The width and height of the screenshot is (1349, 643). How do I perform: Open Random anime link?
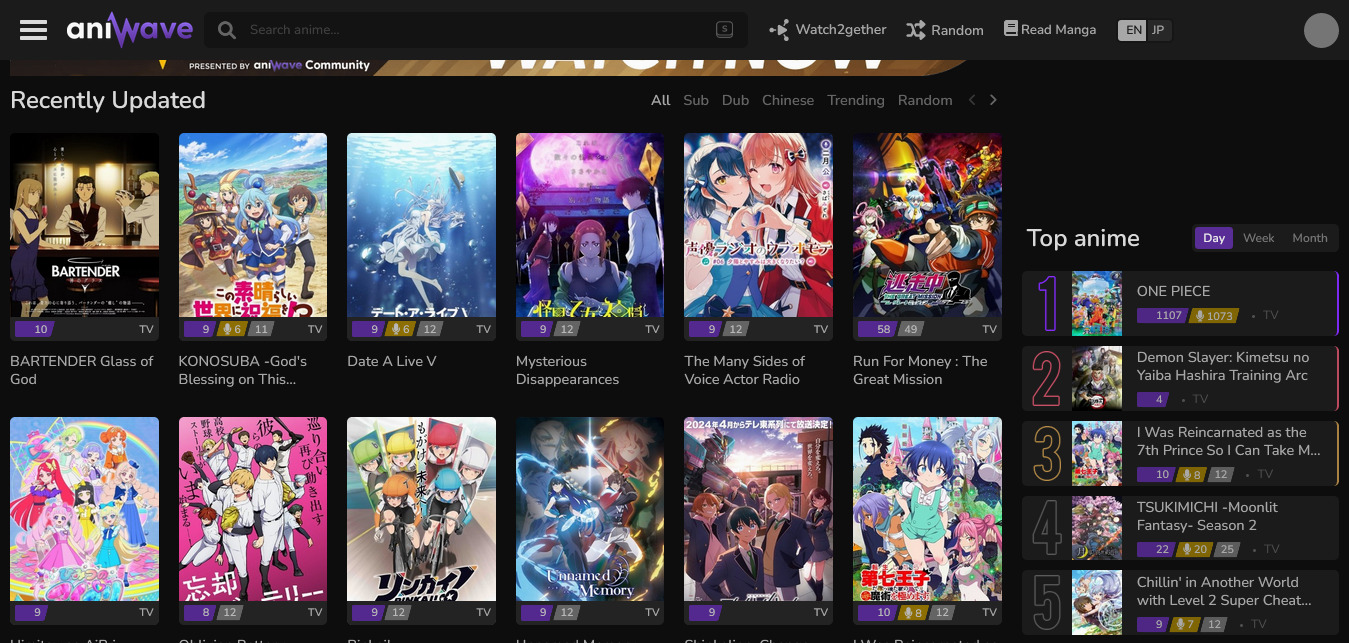[945, 30]
